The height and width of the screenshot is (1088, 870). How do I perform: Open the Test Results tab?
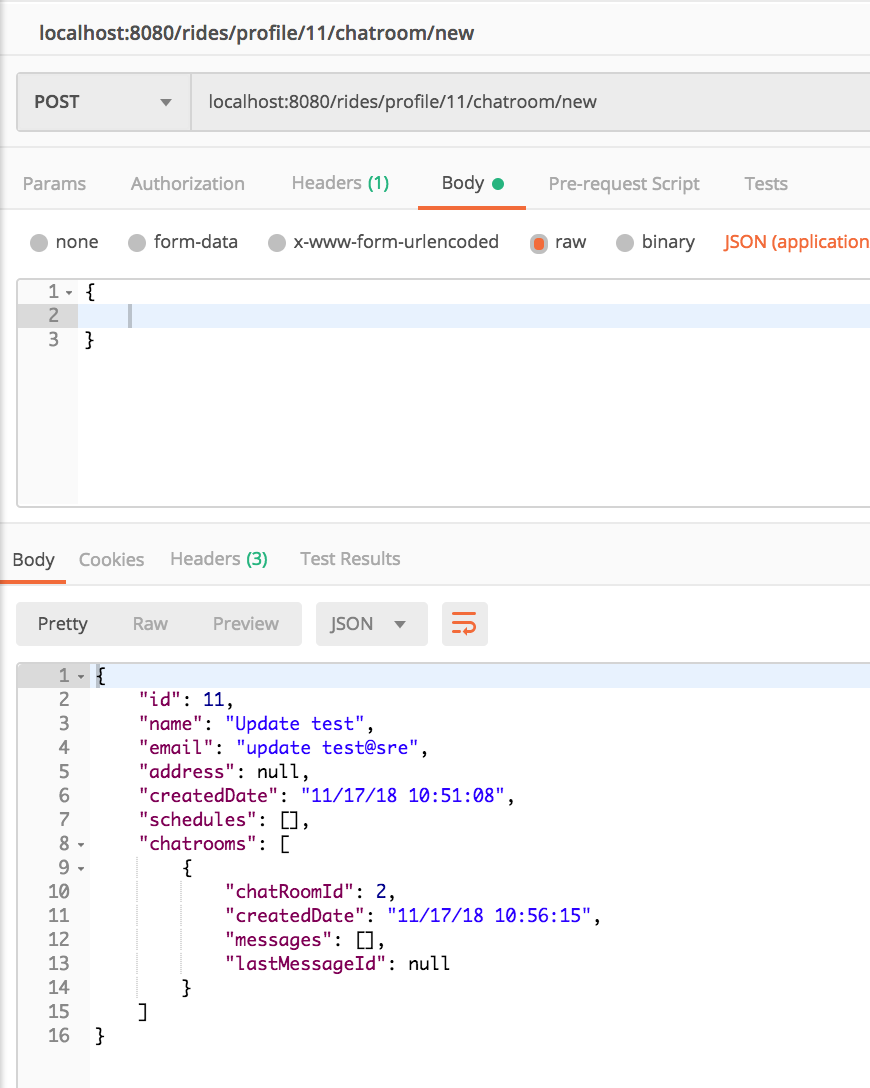350,559
